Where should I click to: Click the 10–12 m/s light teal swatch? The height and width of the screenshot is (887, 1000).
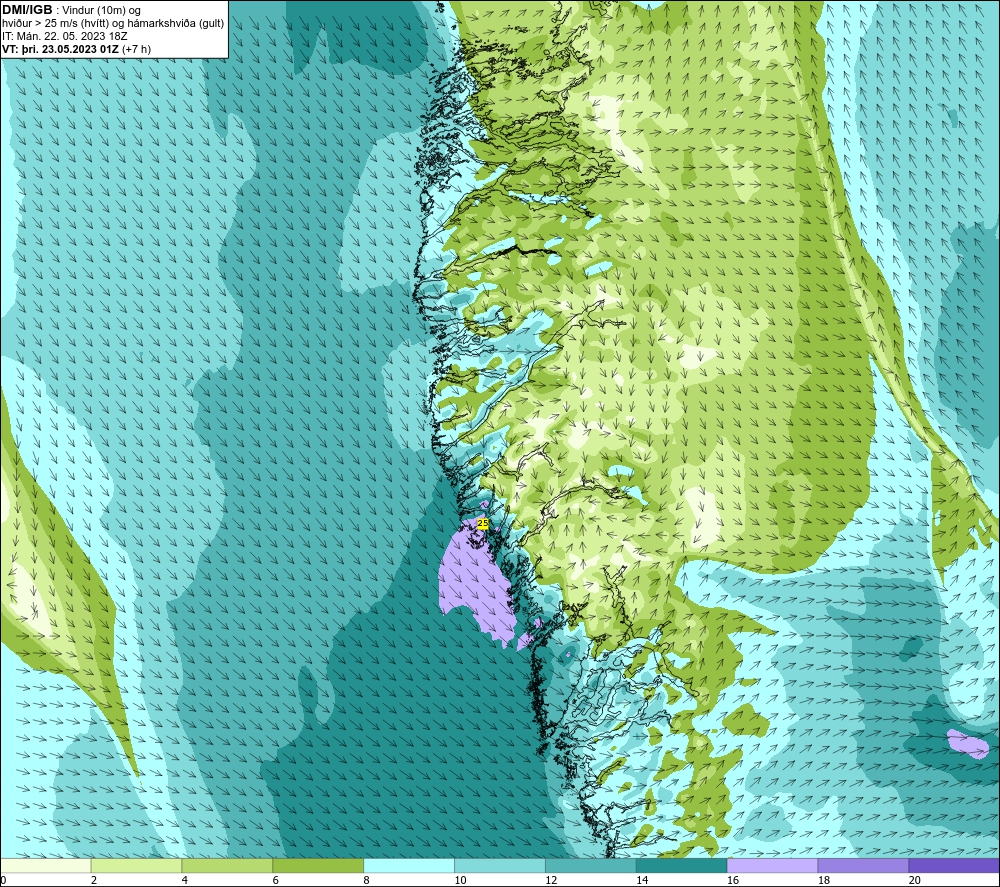click(x=499, y=865)
